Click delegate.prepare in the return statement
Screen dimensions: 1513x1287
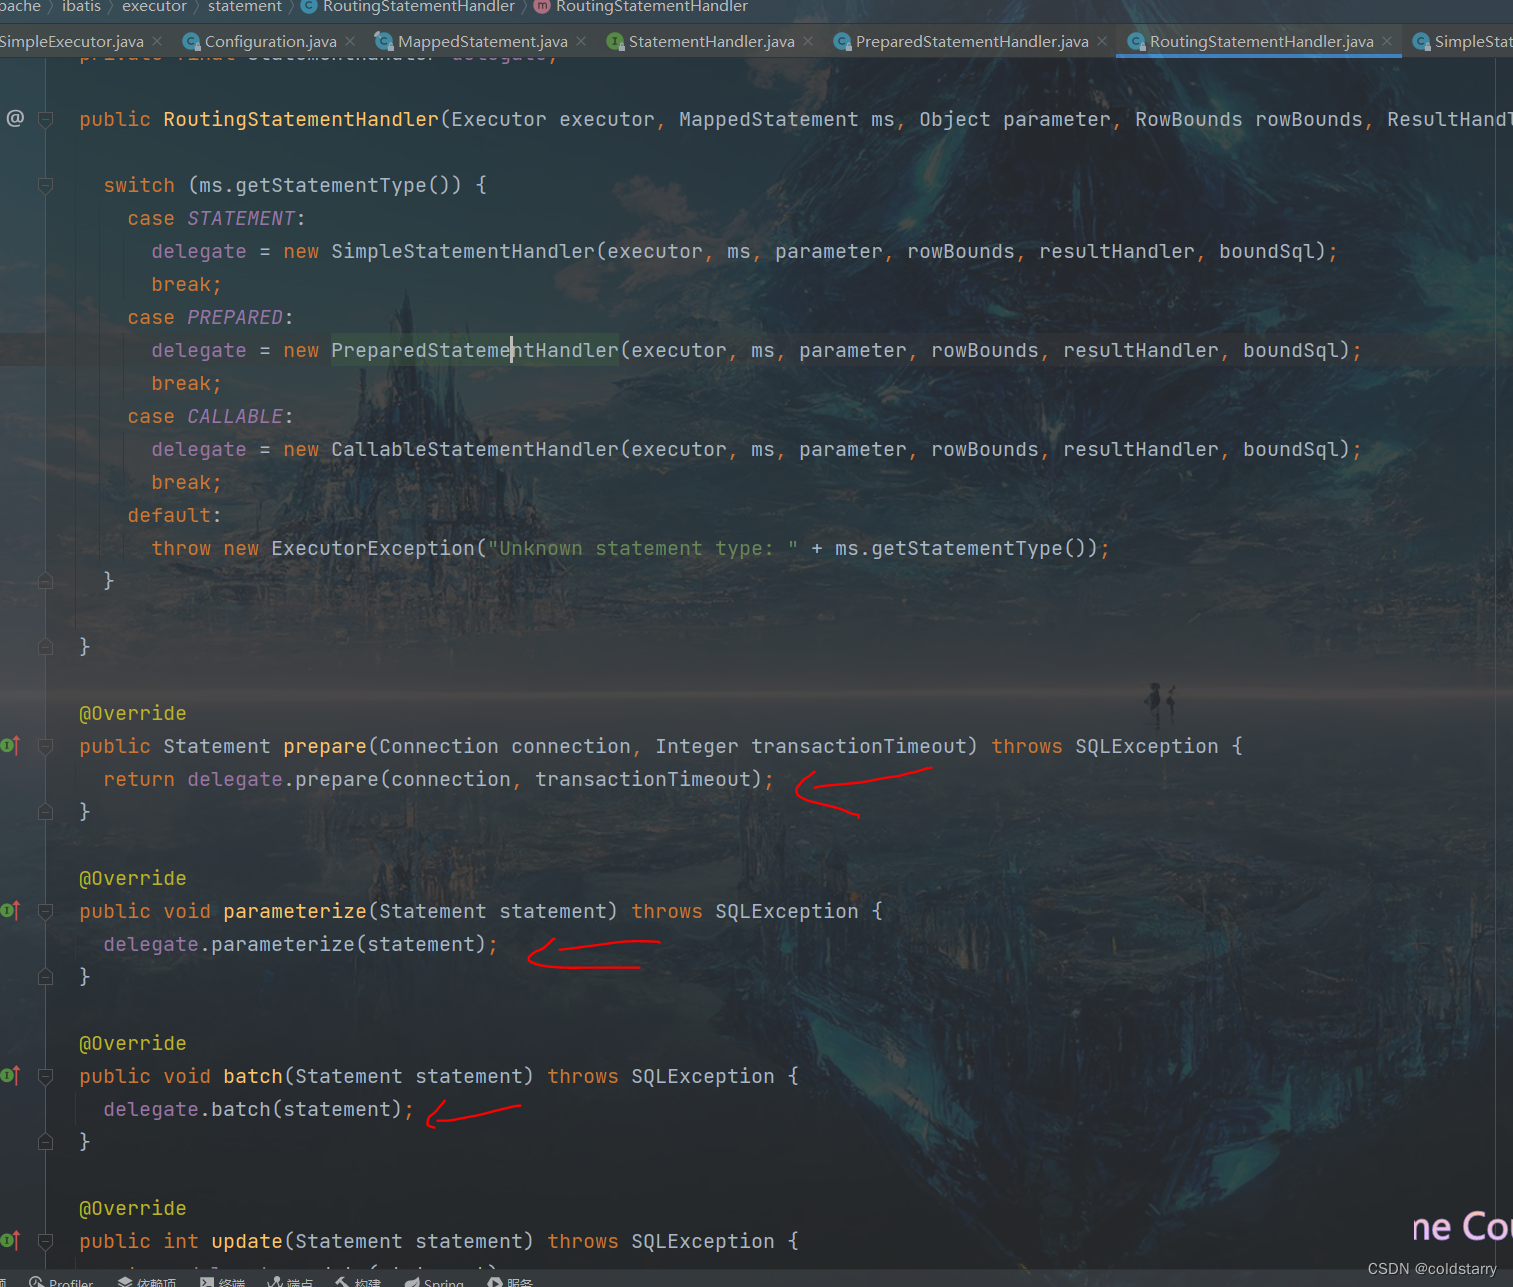283,779
